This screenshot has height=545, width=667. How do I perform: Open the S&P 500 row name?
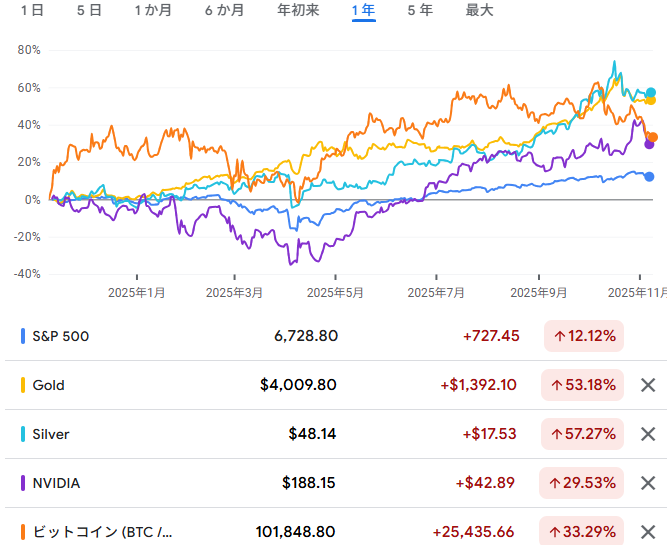click(61, 336)
